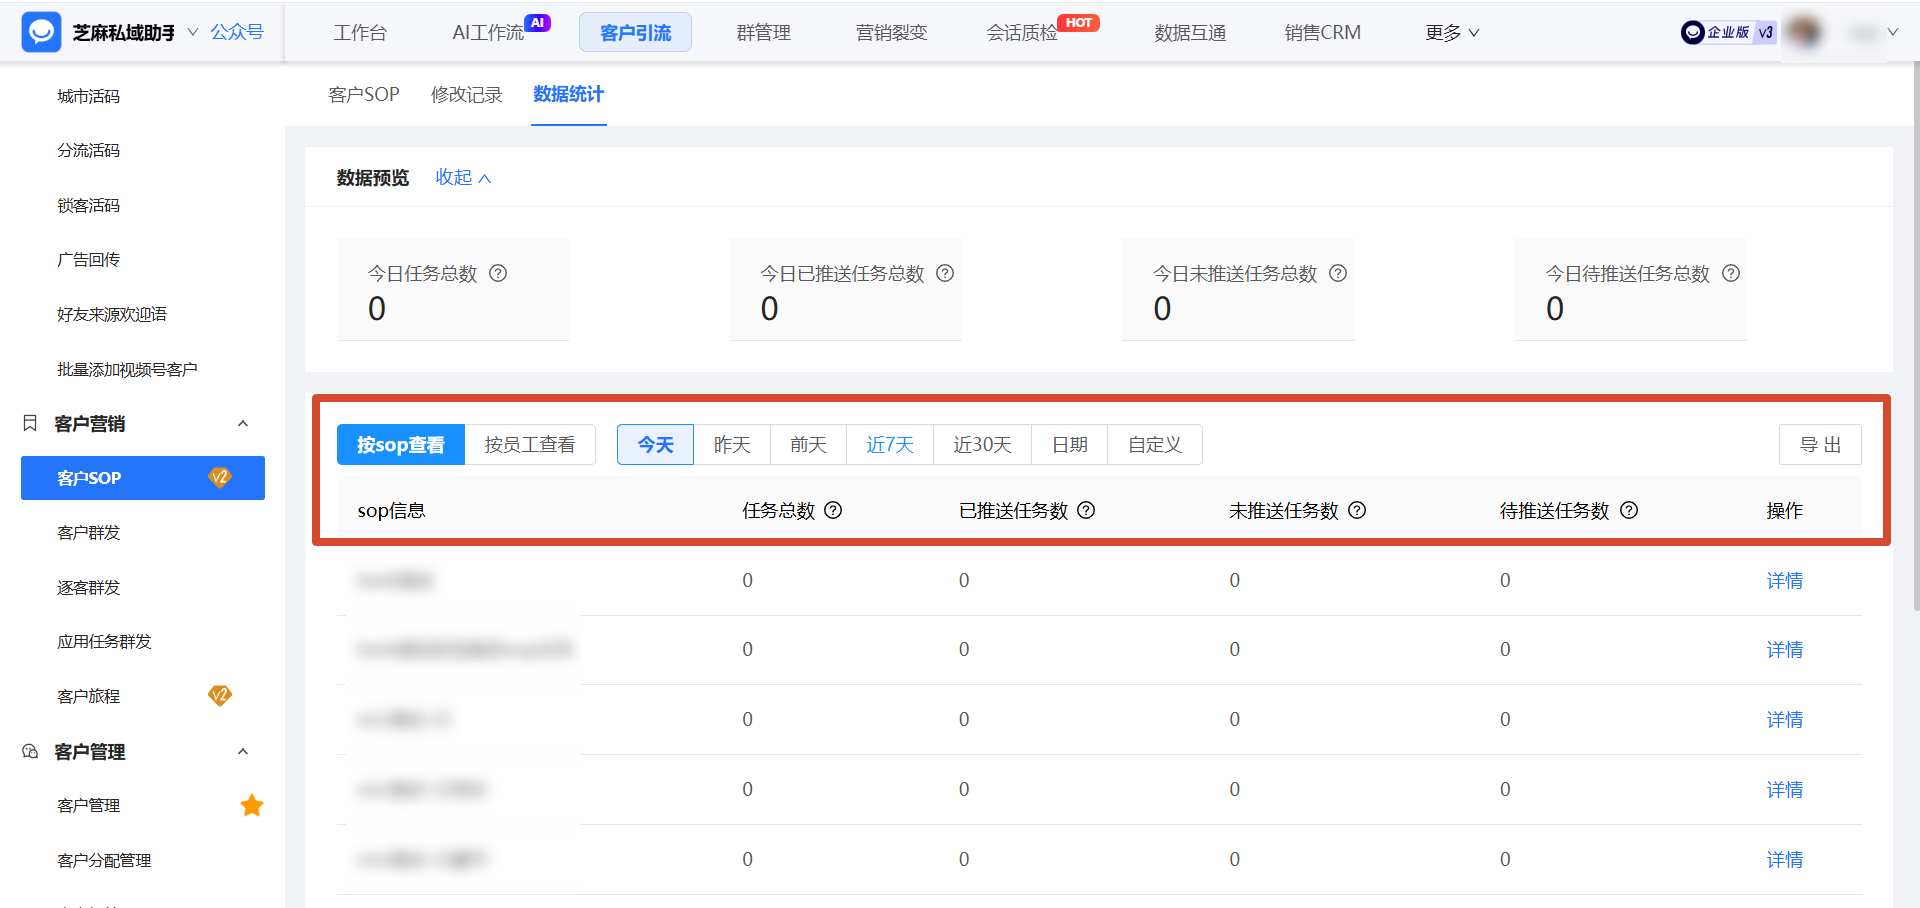Open 应用任务群发 in the sidebar
This screenshot has width=1920, height=908.
[104, 641]
